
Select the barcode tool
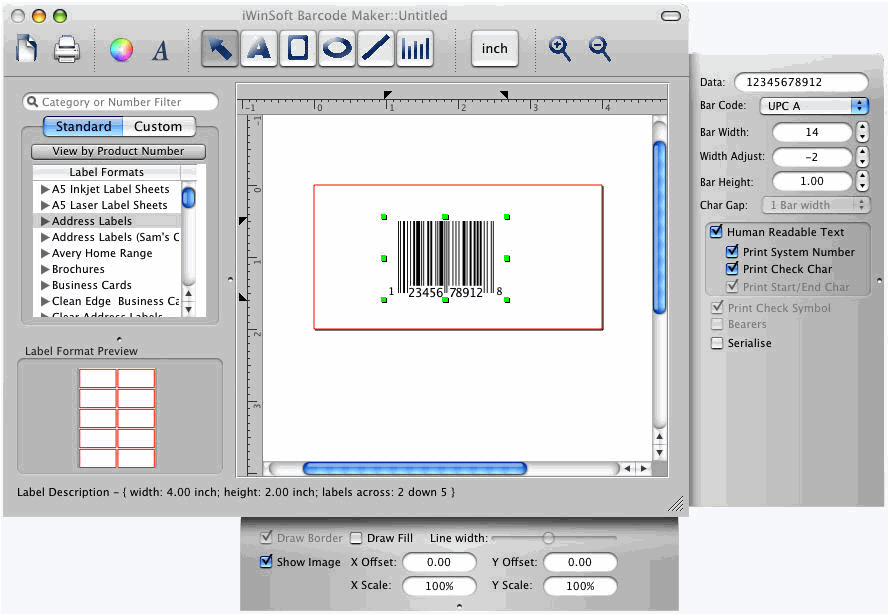click(415, 48)
